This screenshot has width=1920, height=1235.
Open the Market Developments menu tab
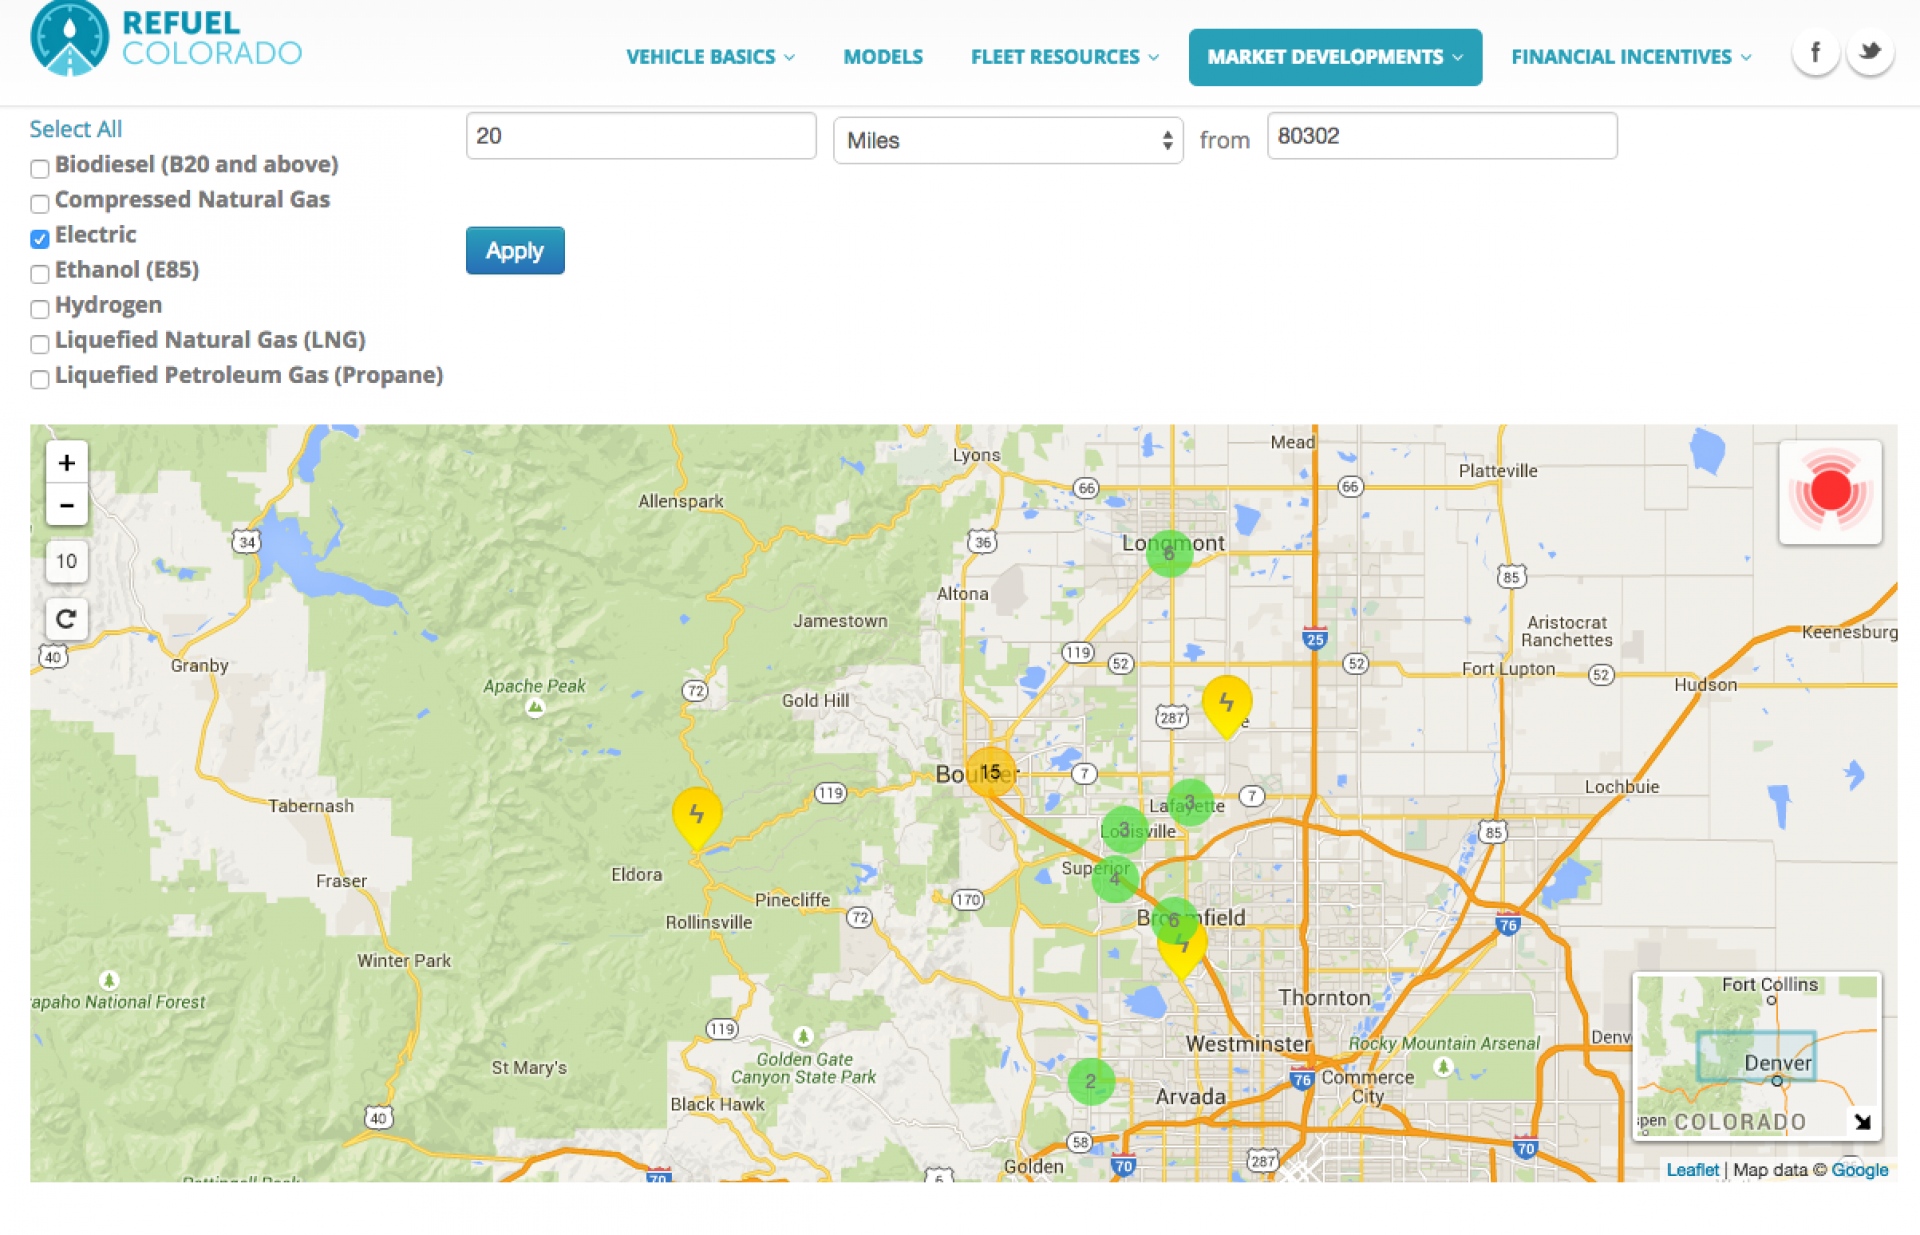click(x=1334, y=57)
